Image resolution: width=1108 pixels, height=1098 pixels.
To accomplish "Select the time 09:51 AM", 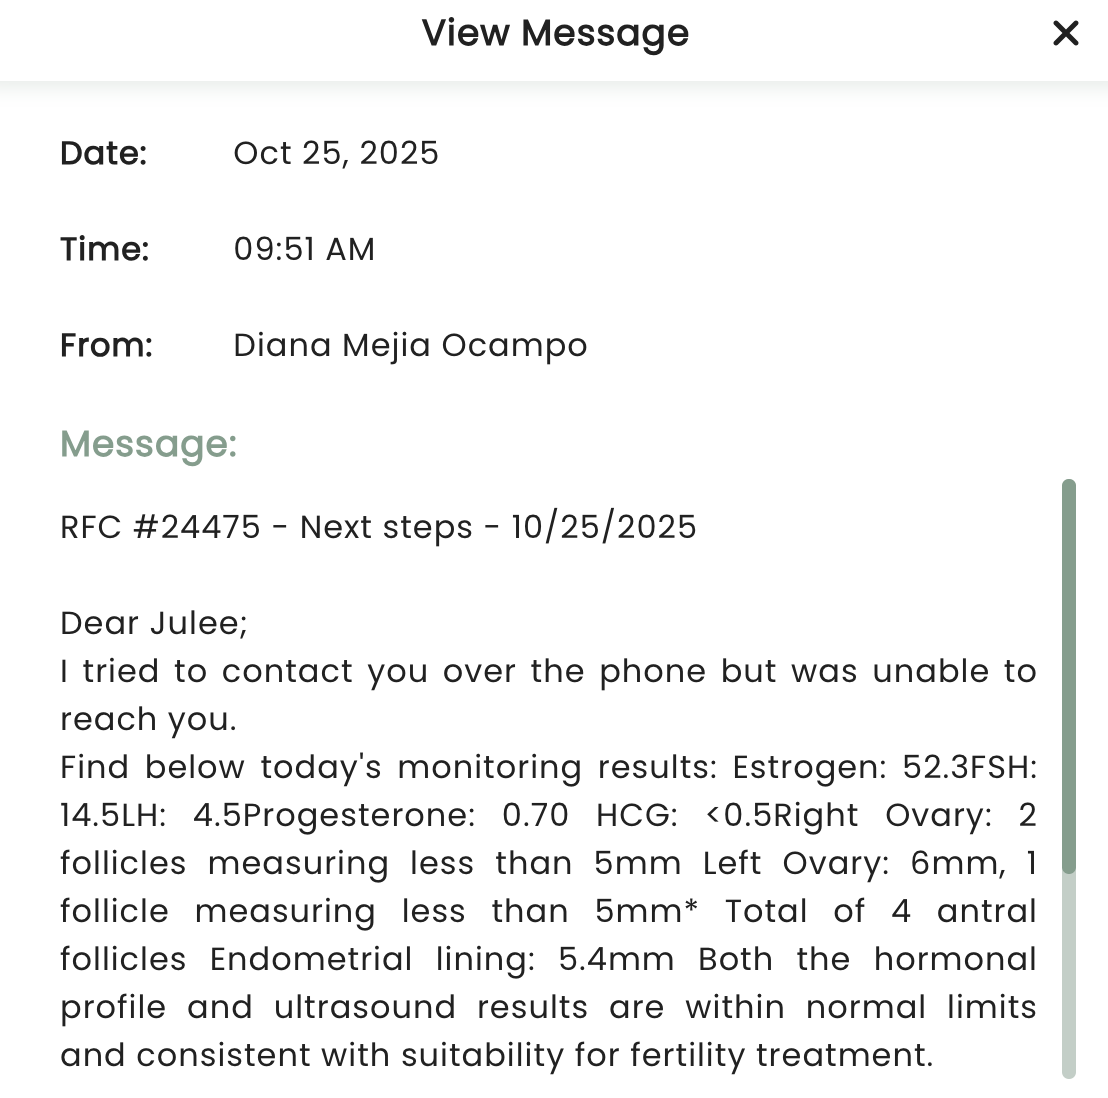I will pos(304,249).
